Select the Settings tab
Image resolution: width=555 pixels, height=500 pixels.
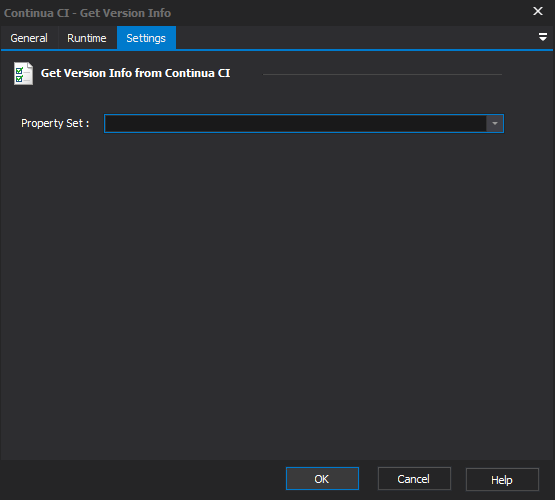coord(146,38)
